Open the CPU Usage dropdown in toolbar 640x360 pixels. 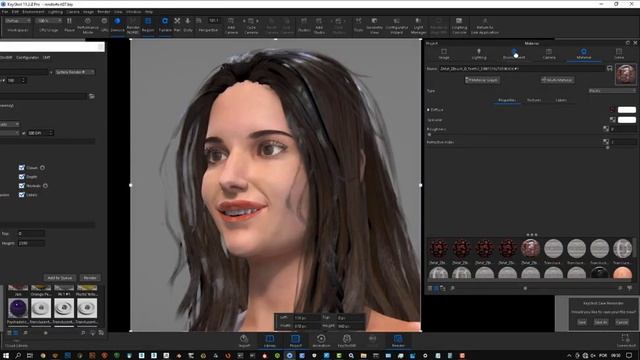48,20
